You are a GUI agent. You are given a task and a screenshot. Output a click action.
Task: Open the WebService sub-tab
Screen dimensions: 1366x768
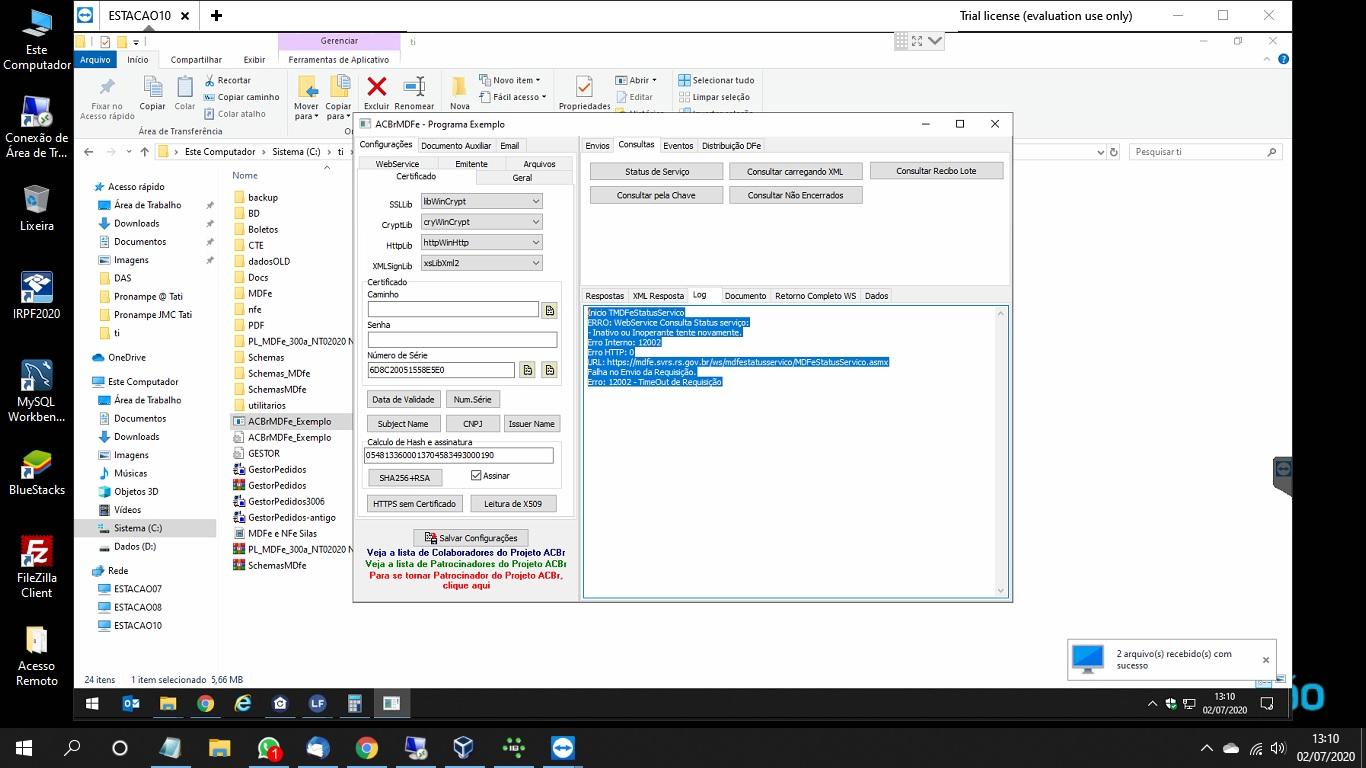(397, 164)
